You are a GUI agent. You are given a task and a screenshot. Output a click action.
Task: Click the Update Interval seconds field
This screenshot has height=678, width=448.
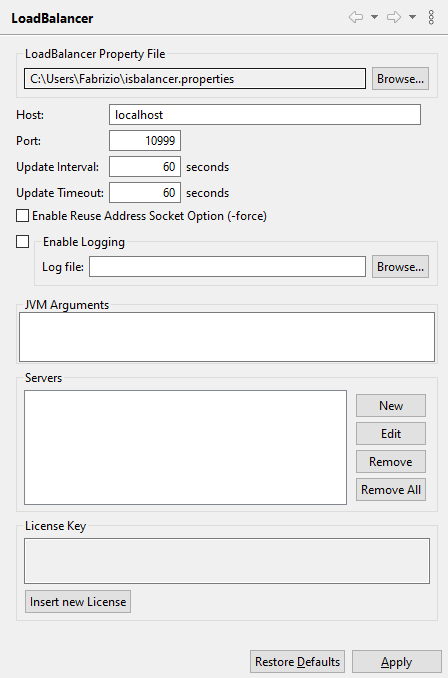point(145,166)
